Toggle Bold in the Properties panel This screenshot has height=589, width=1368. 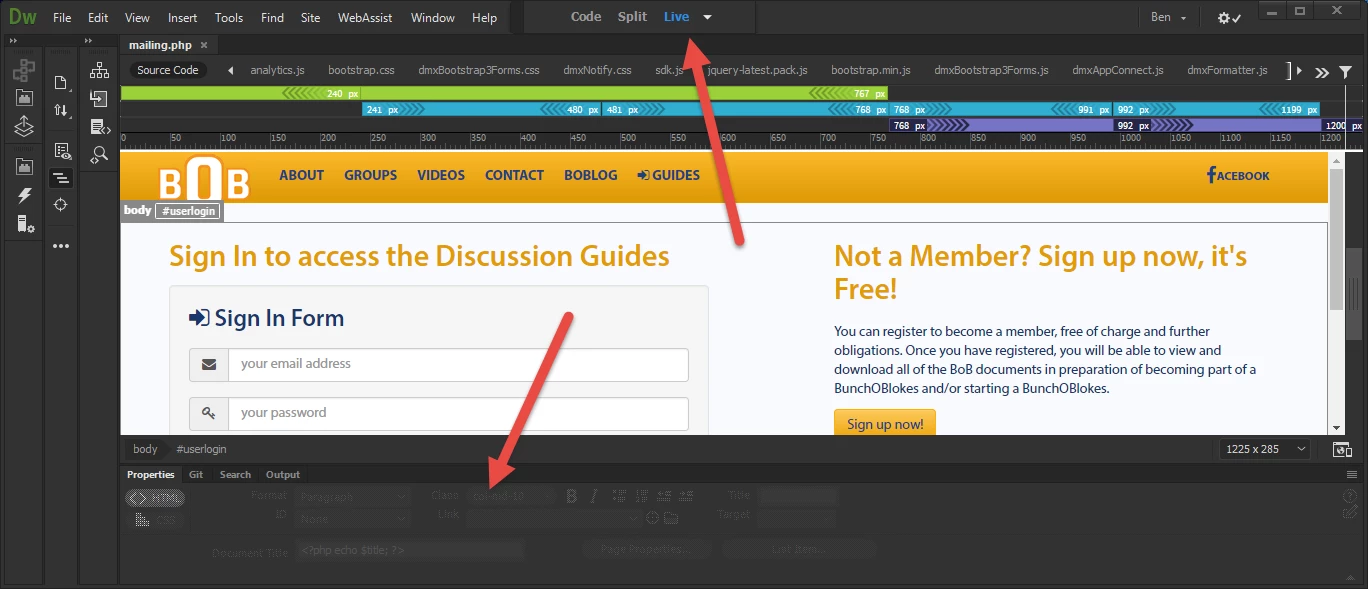coord(572,496)
